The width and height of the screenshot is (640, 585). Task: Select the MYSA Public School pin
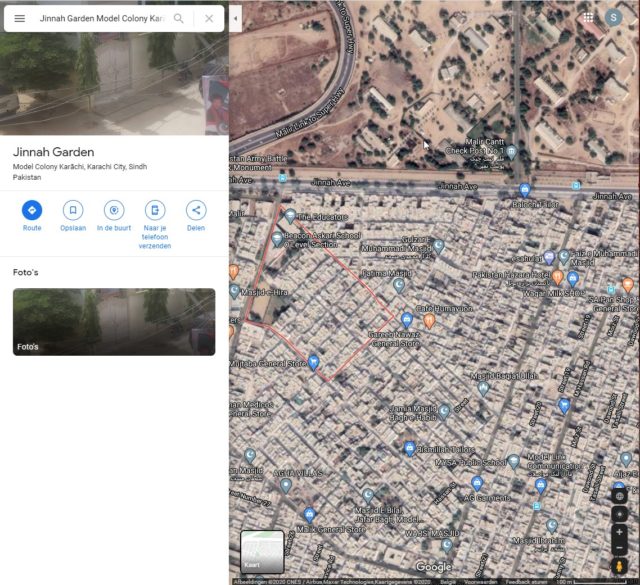[514, 461]
